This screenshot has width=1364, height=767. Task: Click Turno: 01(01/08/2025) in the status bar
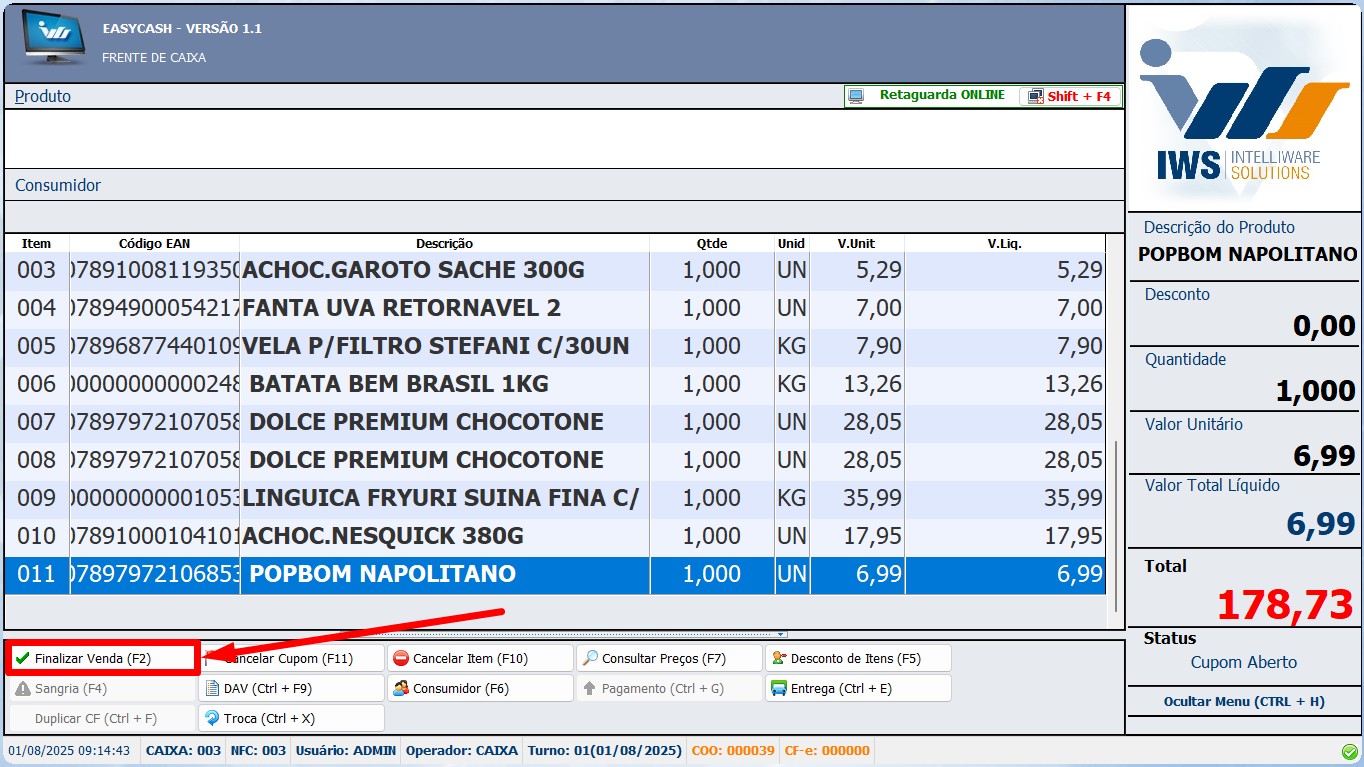(605, 750)
